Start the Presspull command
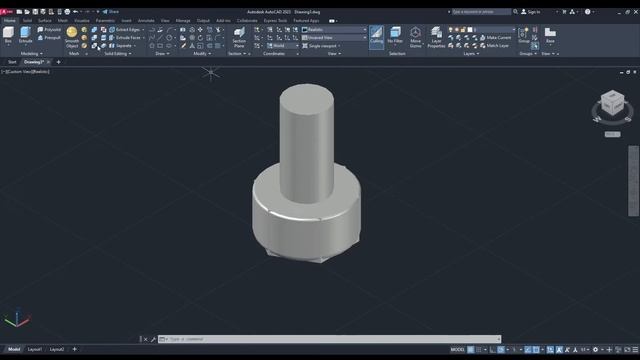Screen dimensions: 640x360 click(49, 38)
